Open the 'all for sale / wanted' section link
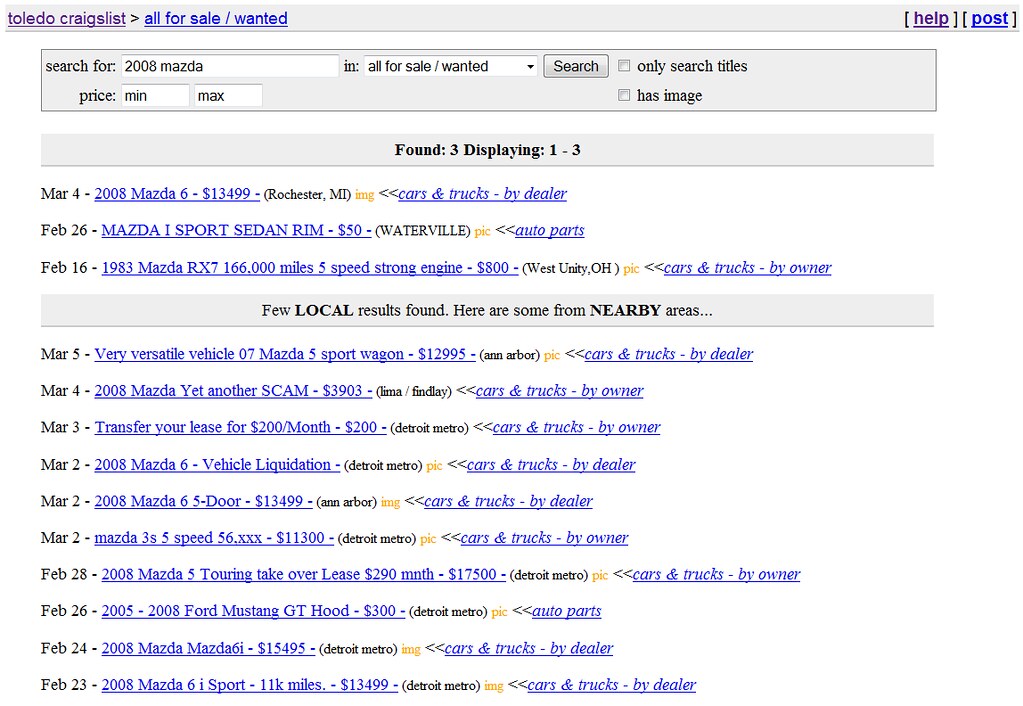Image resolution: width=1023 pixels, height=706 pixels. click(x=216, y=18)
